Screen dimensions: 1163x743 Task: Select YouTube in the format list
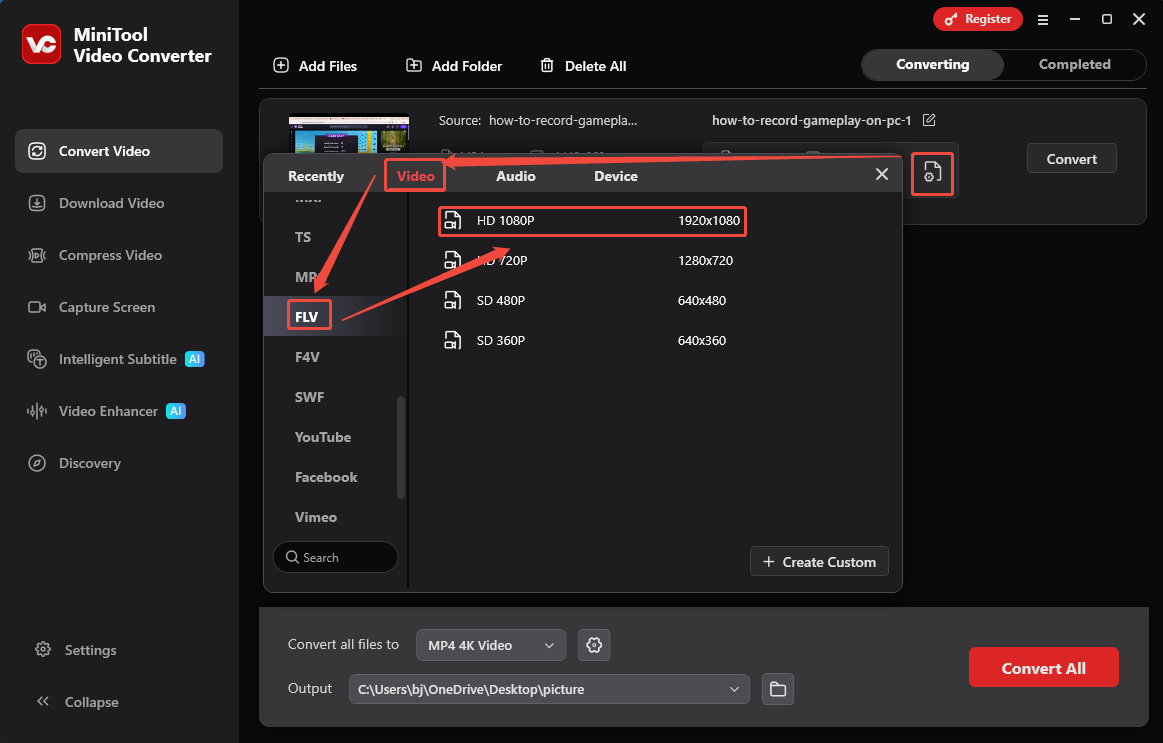323,437
